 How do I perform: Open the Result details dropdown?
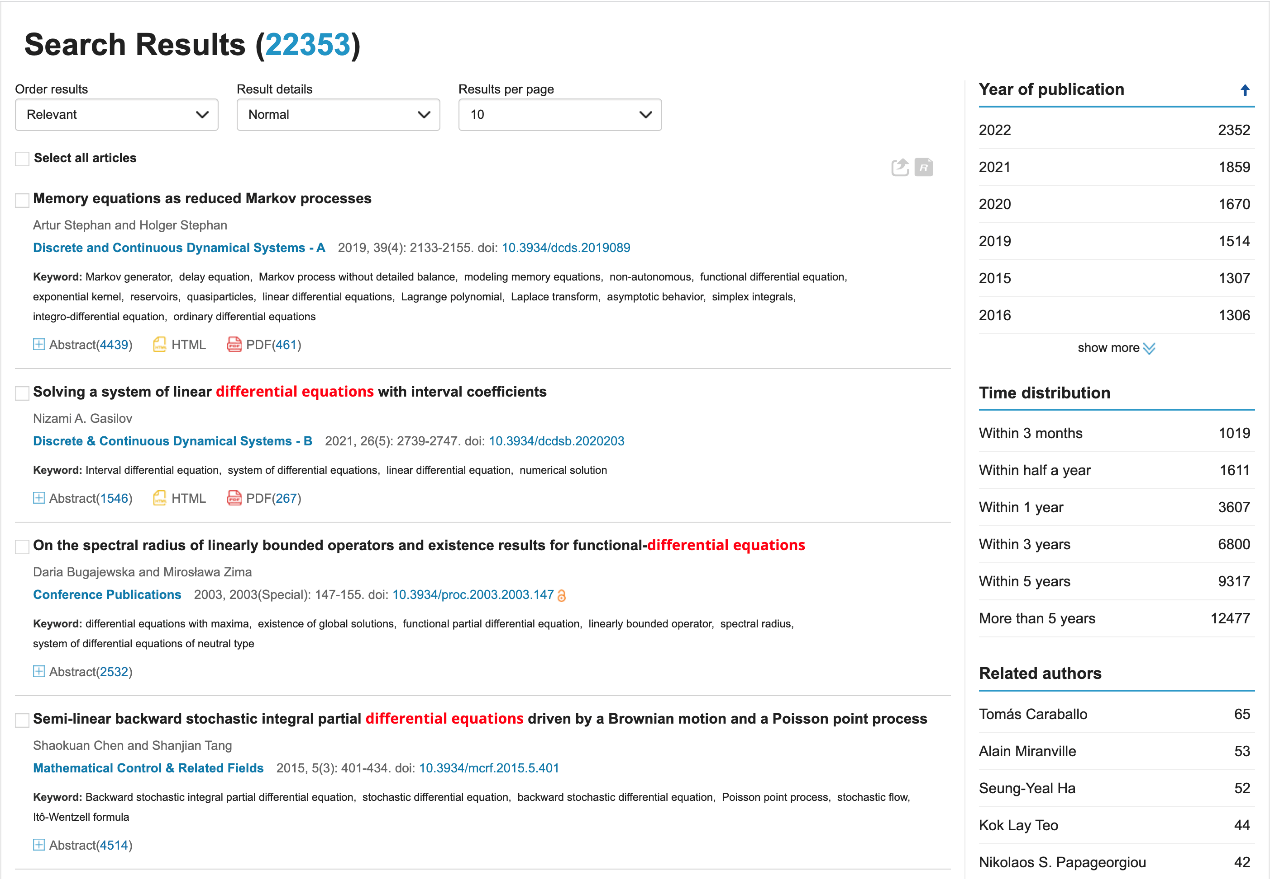click(x=338, y=115)
